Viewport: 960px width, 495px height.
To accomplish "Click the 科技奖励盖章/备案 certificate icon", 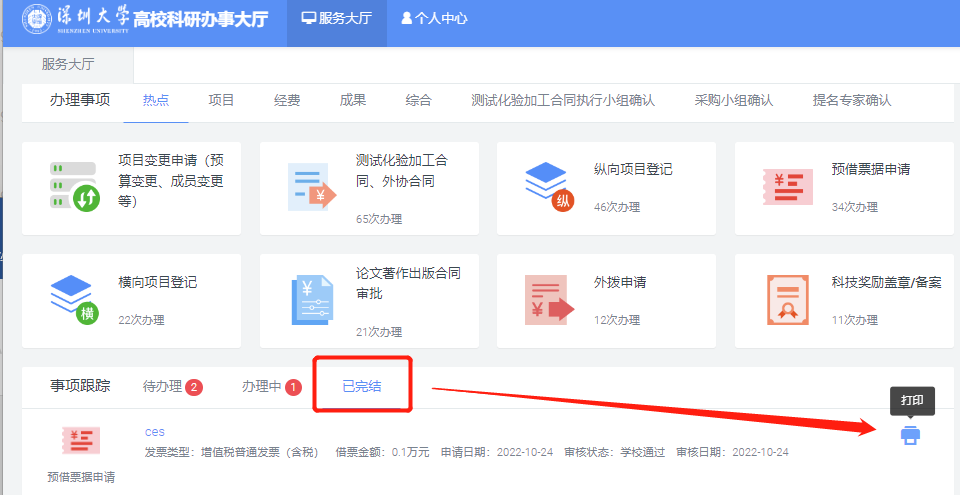I will click(x=787, y=299).
